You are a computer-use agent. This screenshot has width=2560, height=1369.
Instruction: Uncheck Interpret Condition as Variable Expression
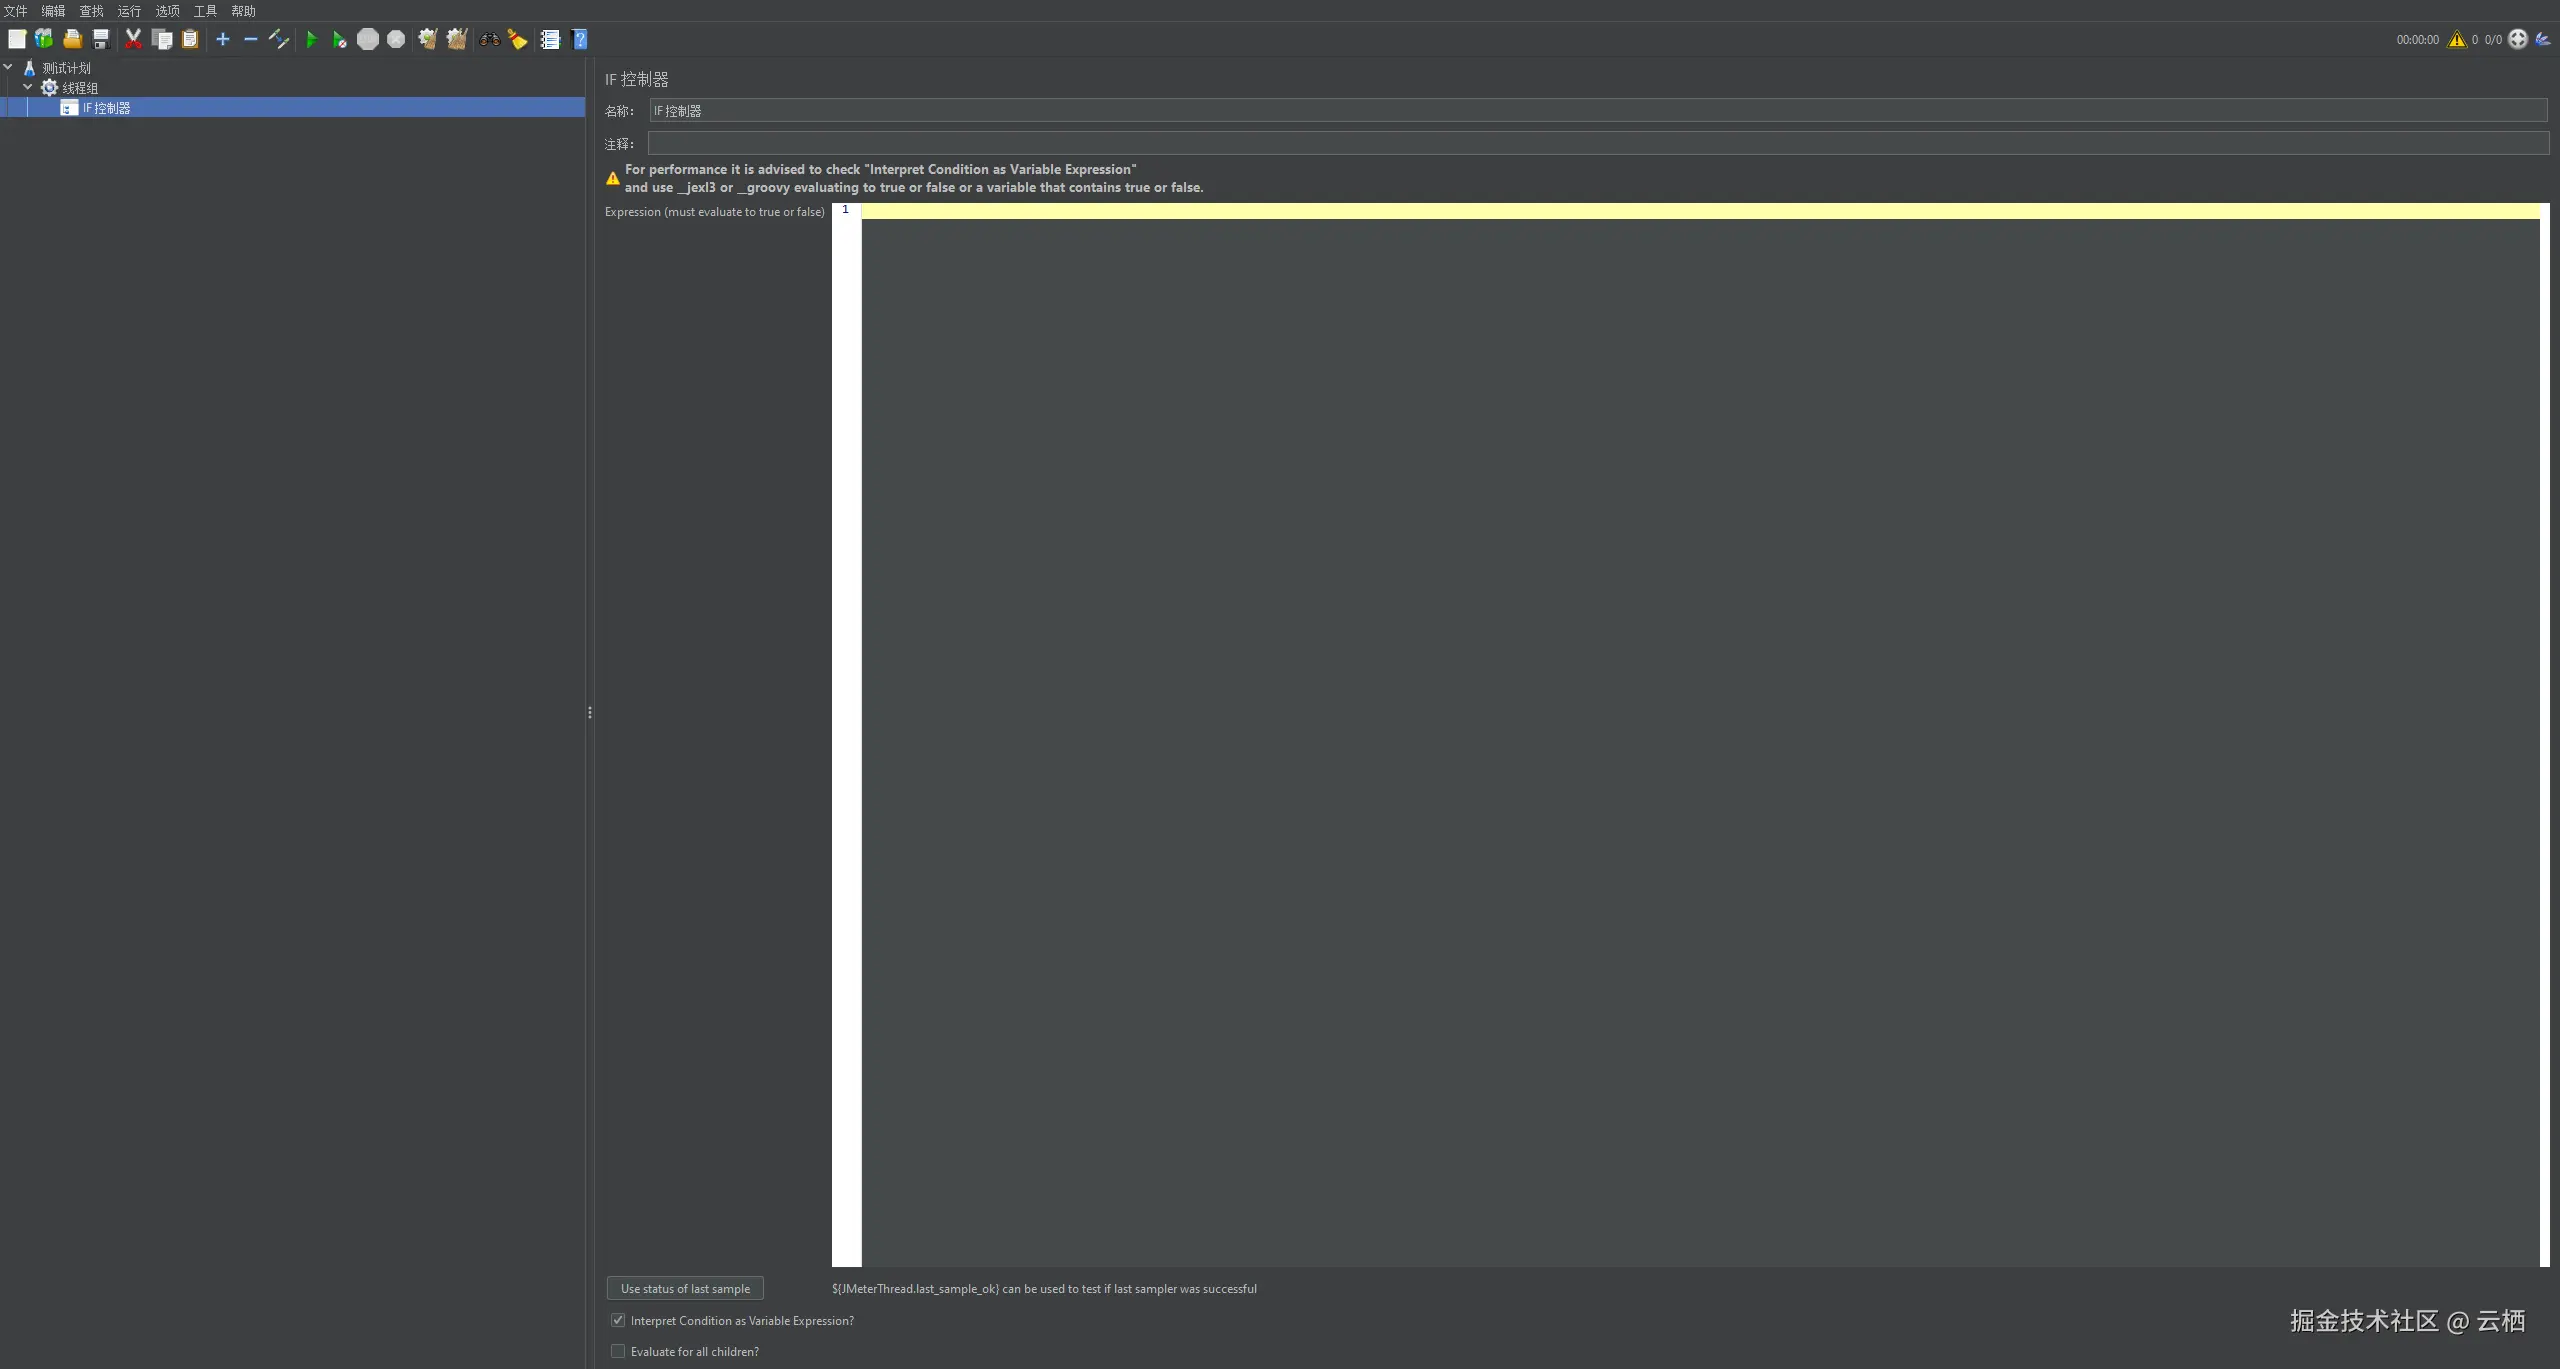click(x=618, y=1321)
